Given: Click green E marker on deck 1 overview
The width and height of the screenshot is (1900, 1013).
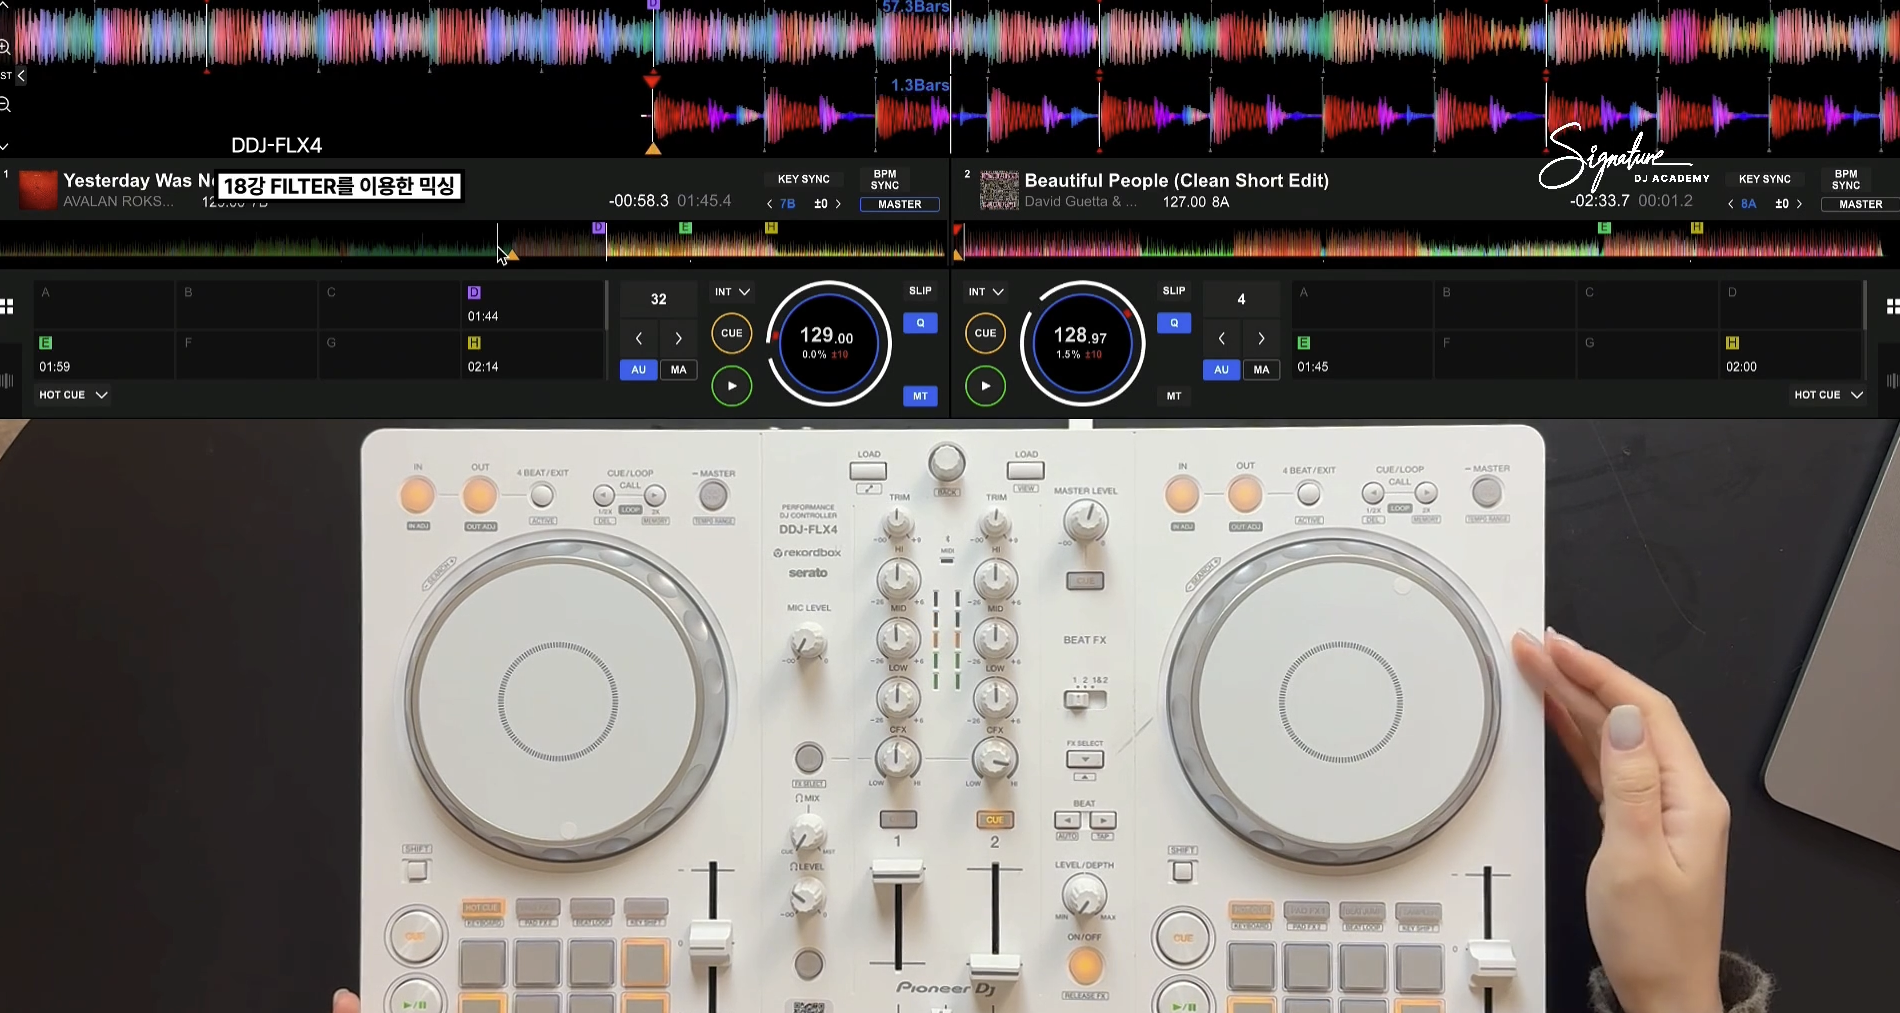Looking at the screenshot, I should (x=685, y=228).
